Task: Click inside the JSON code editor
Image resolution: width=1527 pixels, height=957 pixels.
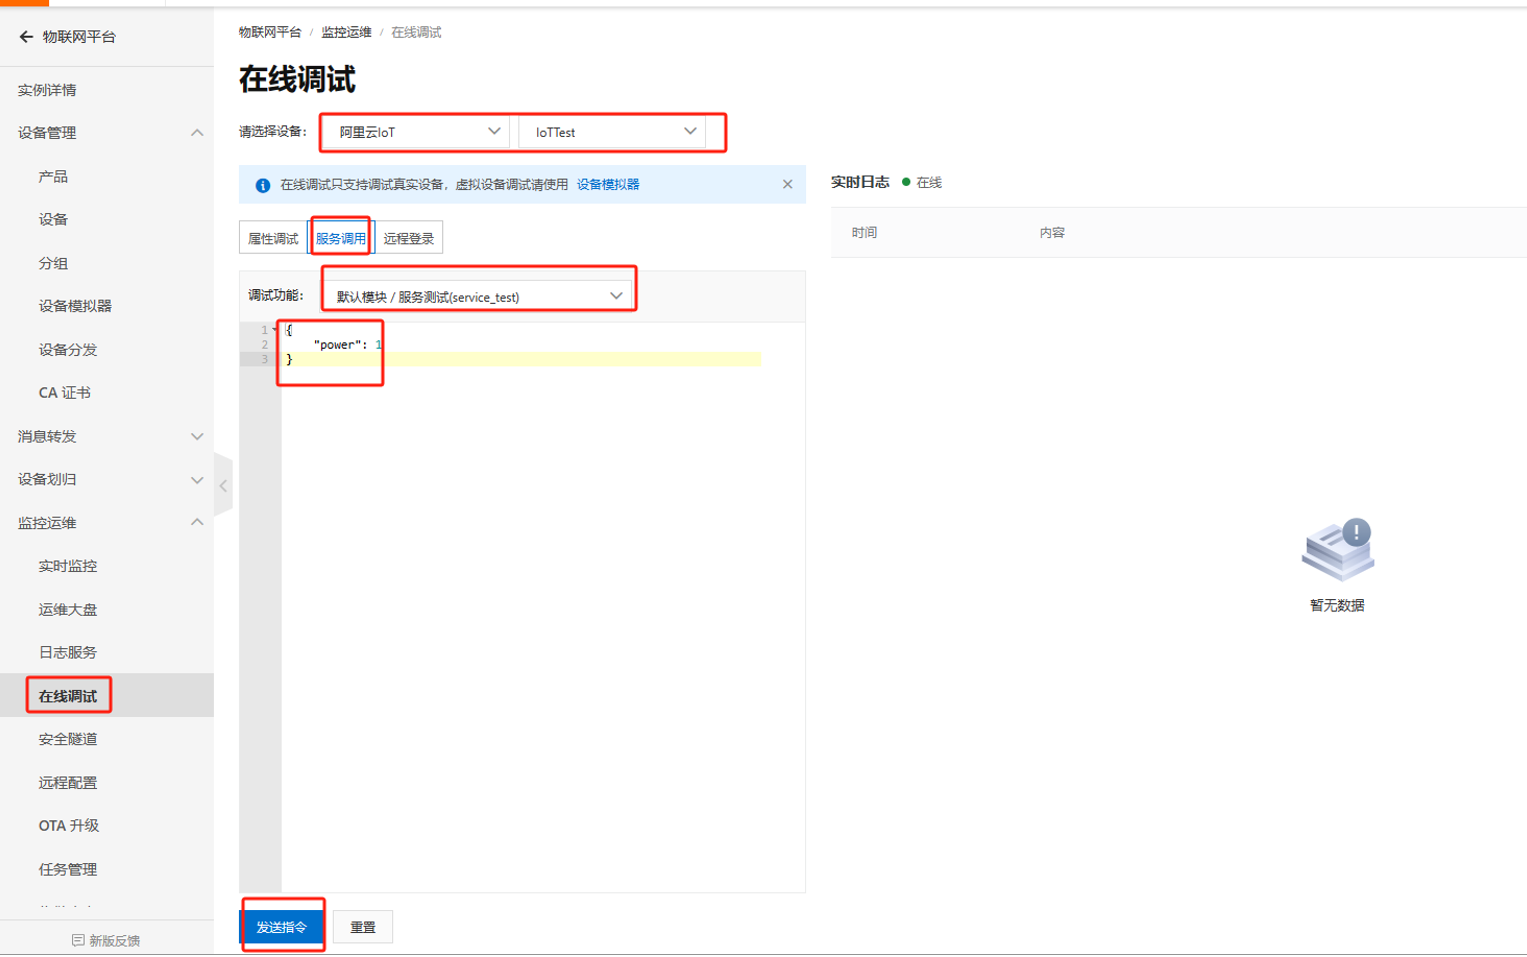Action: pos(540,600)
